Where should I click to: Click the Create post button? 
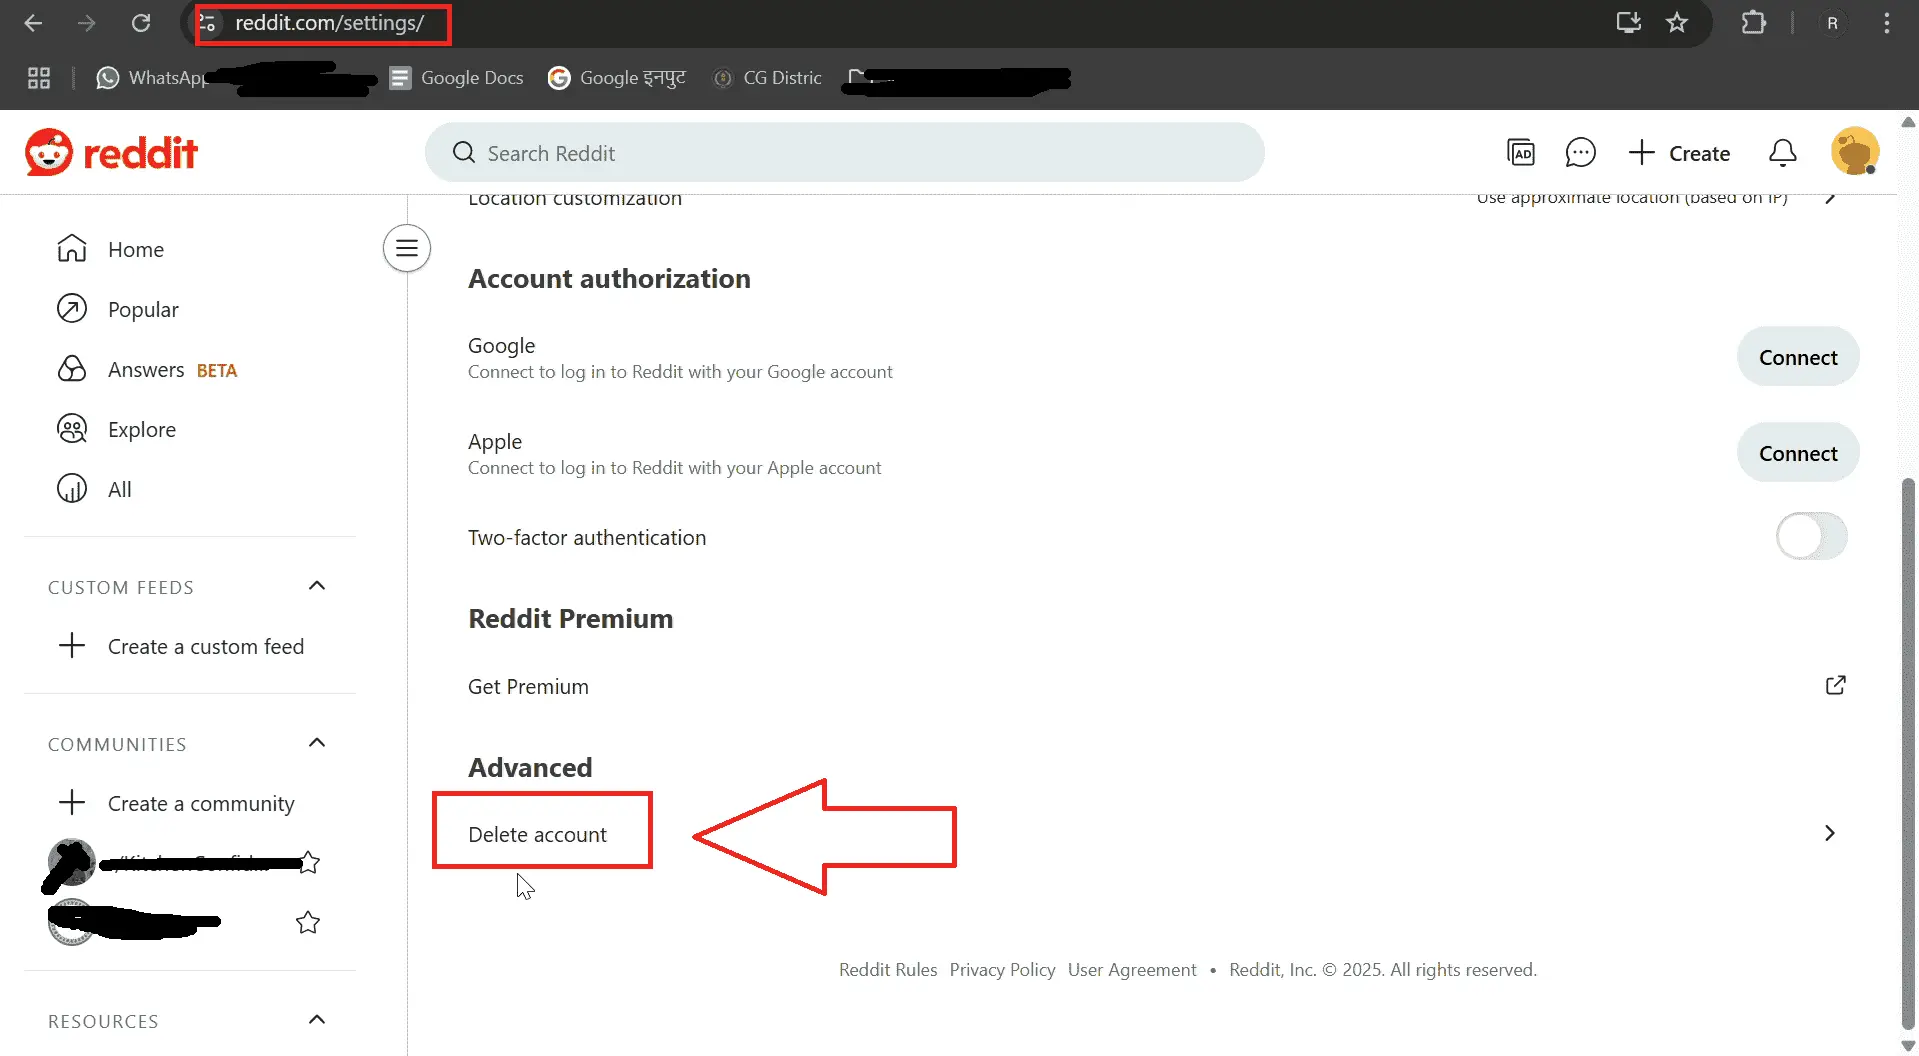[x=1679, y=153]
